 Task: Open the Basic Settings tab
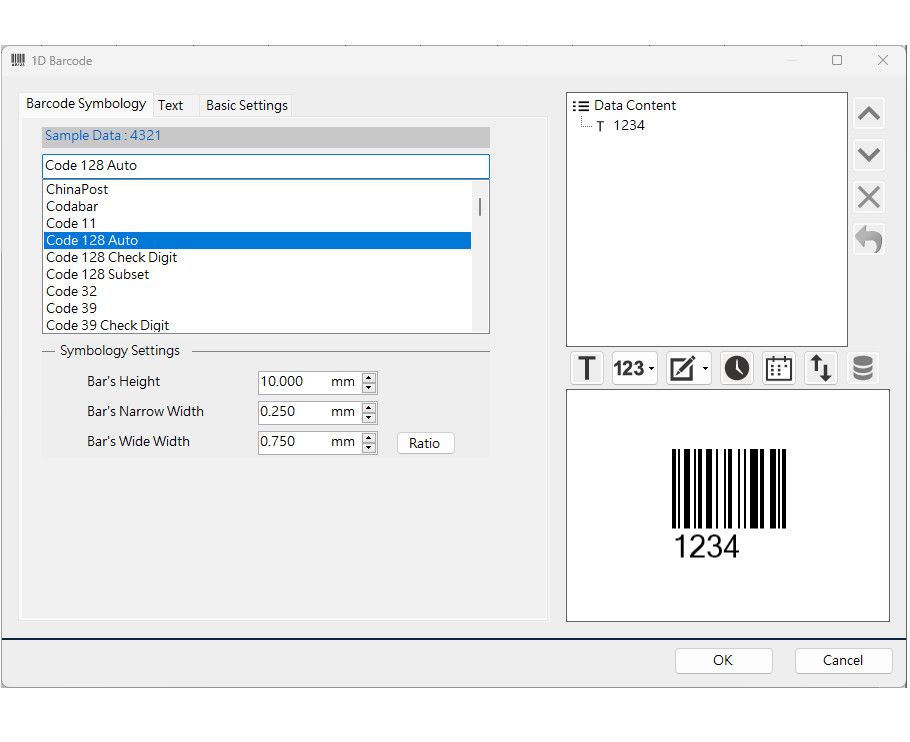[246, 104]
